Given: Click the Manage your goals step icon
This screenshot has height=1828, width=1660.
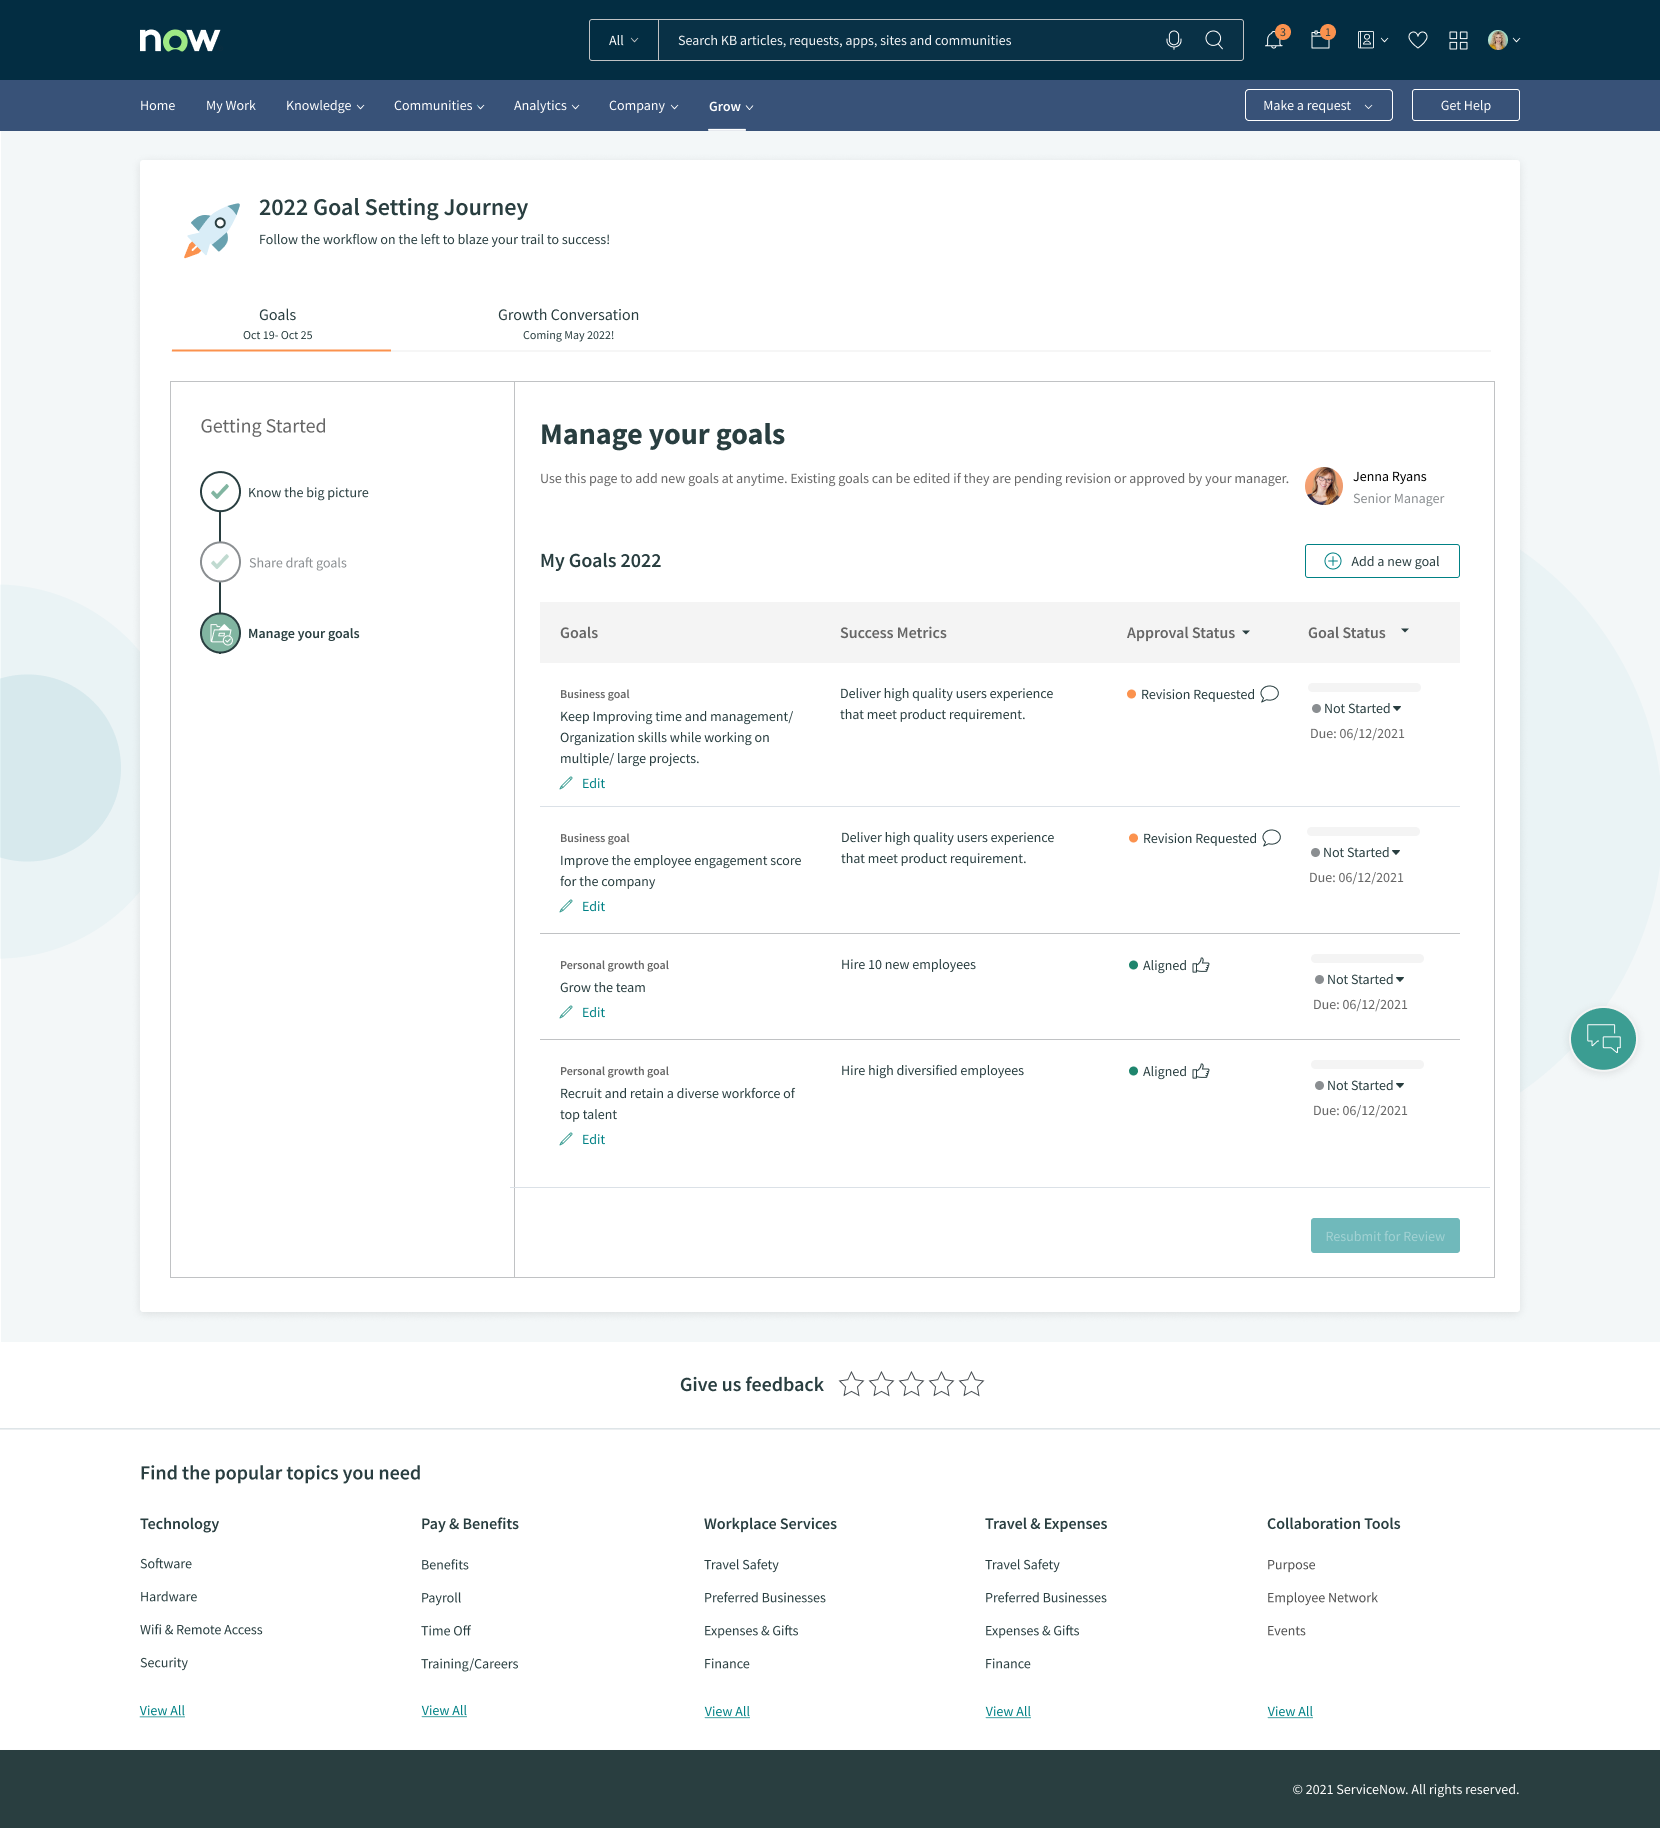Looking at the screenshot, I should click(220, 633).
